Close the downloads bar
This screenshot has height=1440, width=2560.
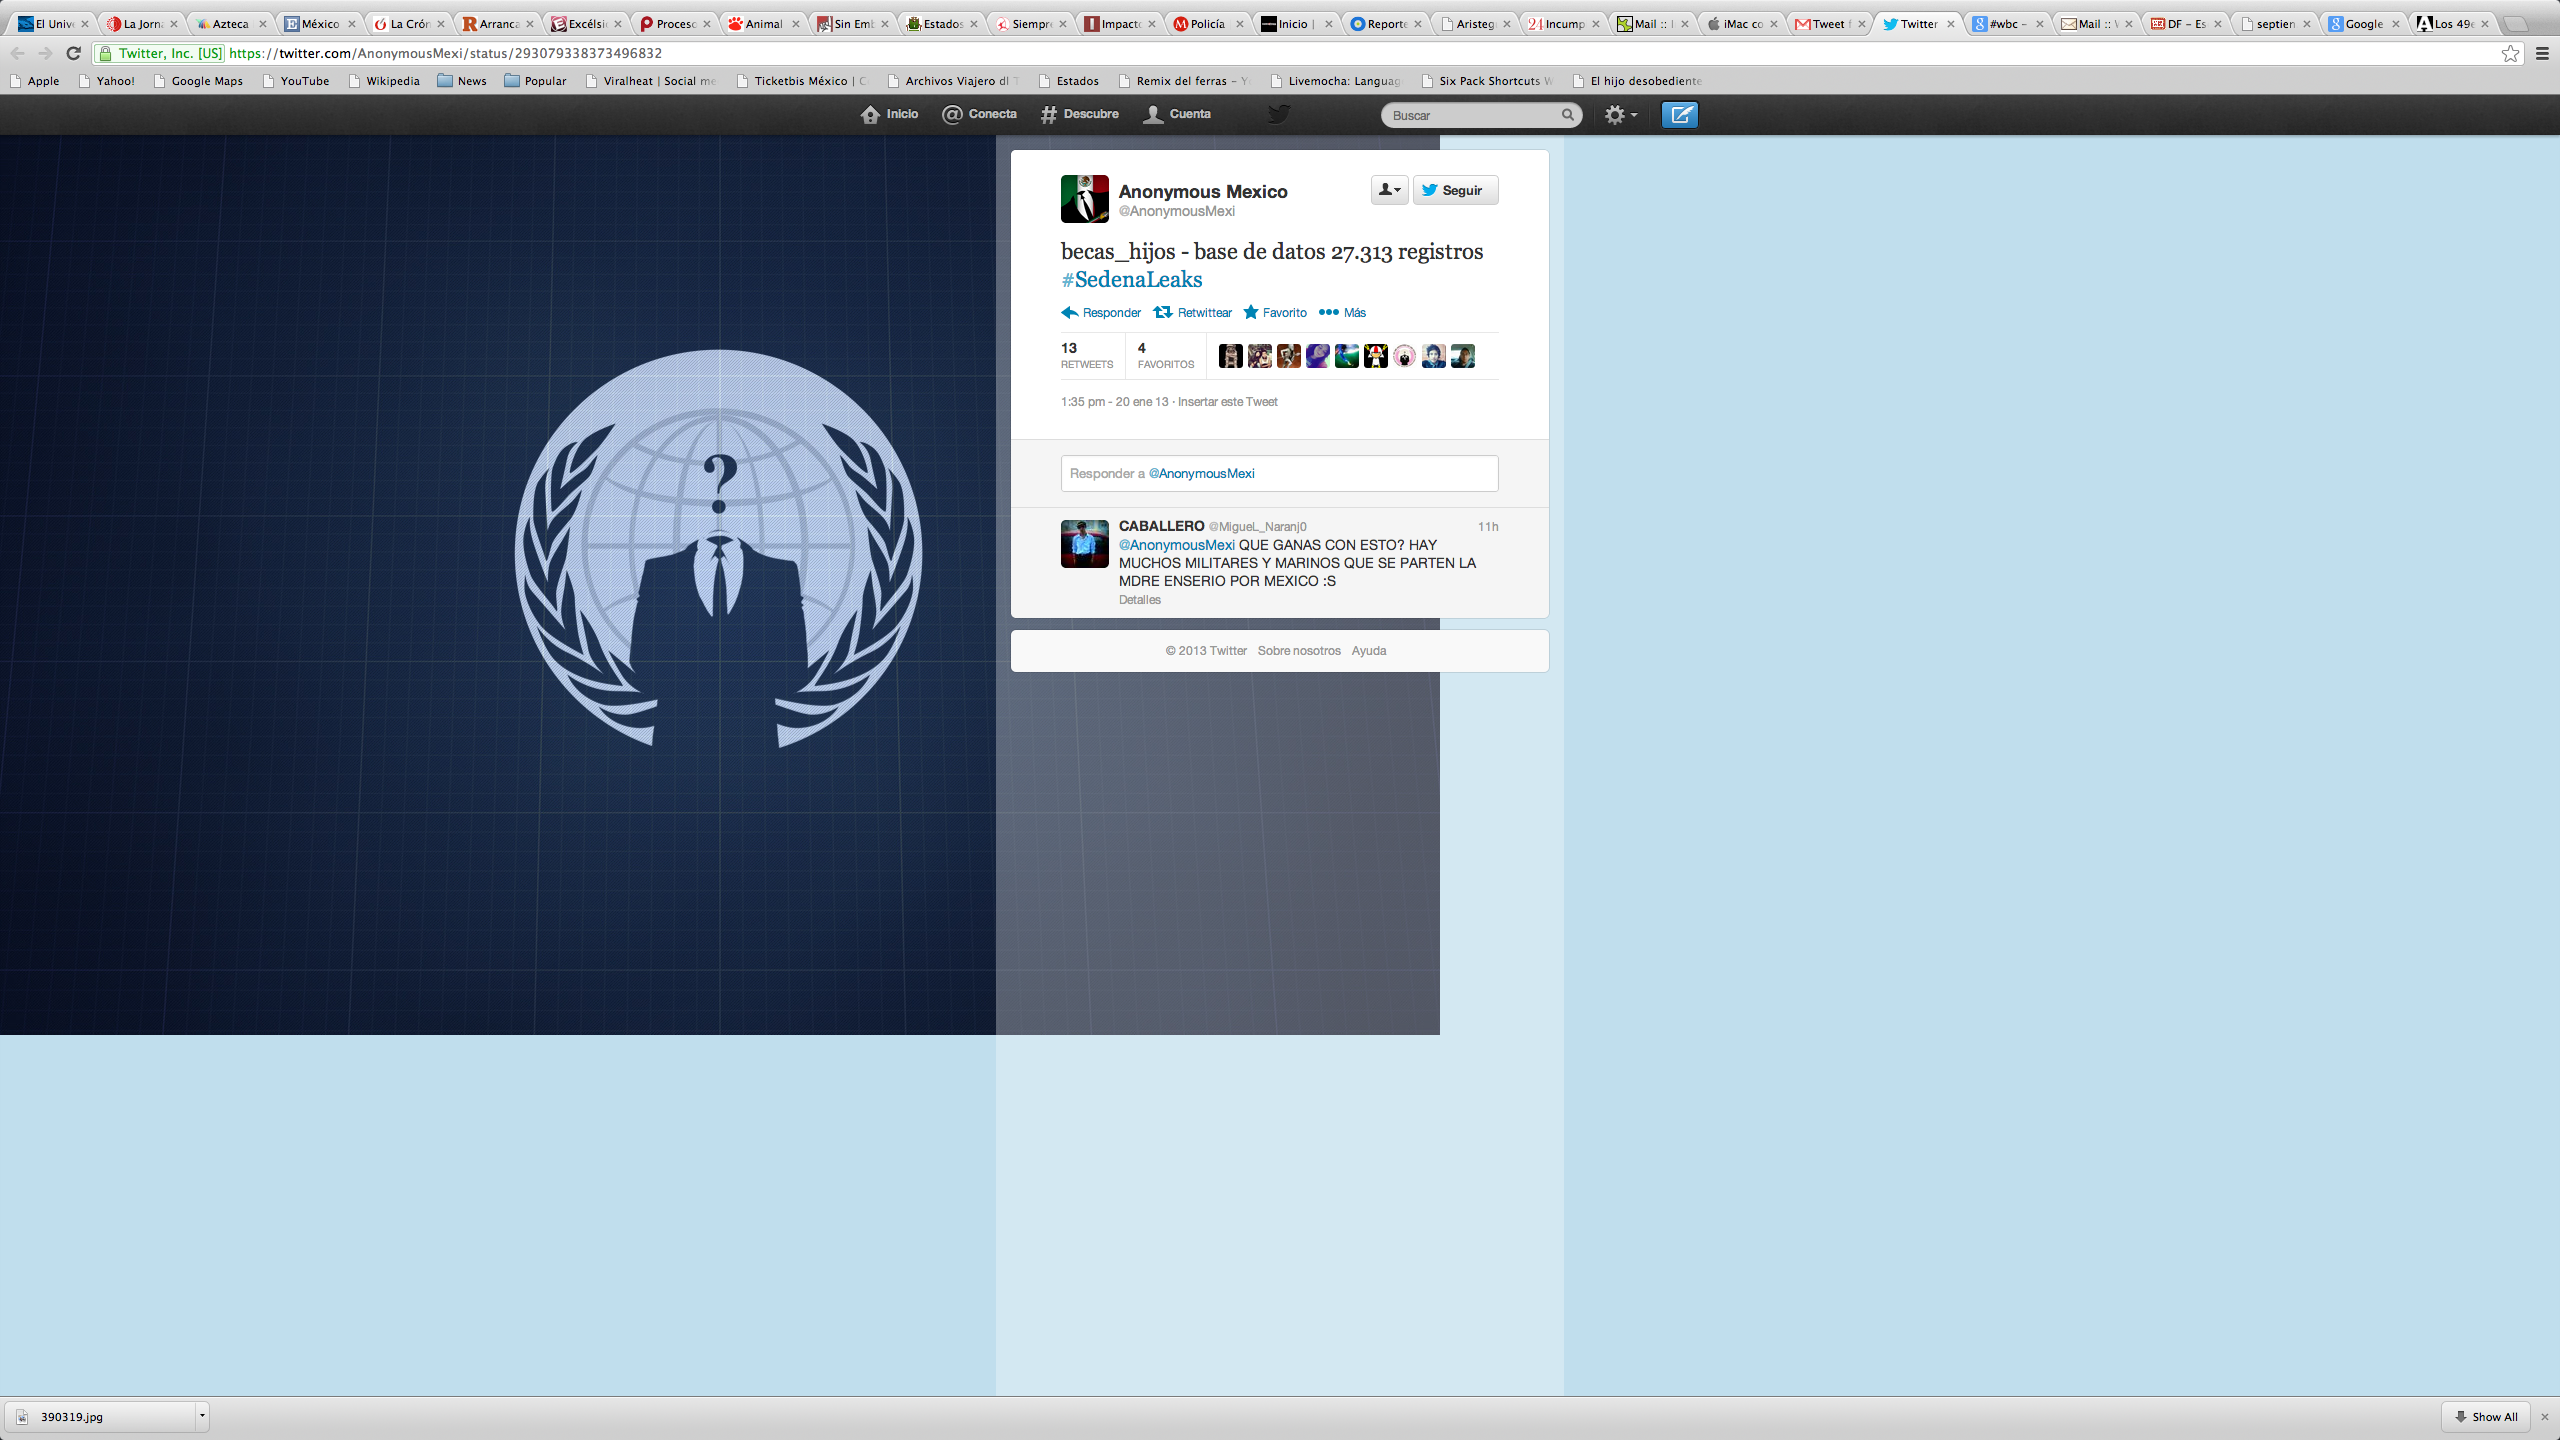[2545, 1417]
